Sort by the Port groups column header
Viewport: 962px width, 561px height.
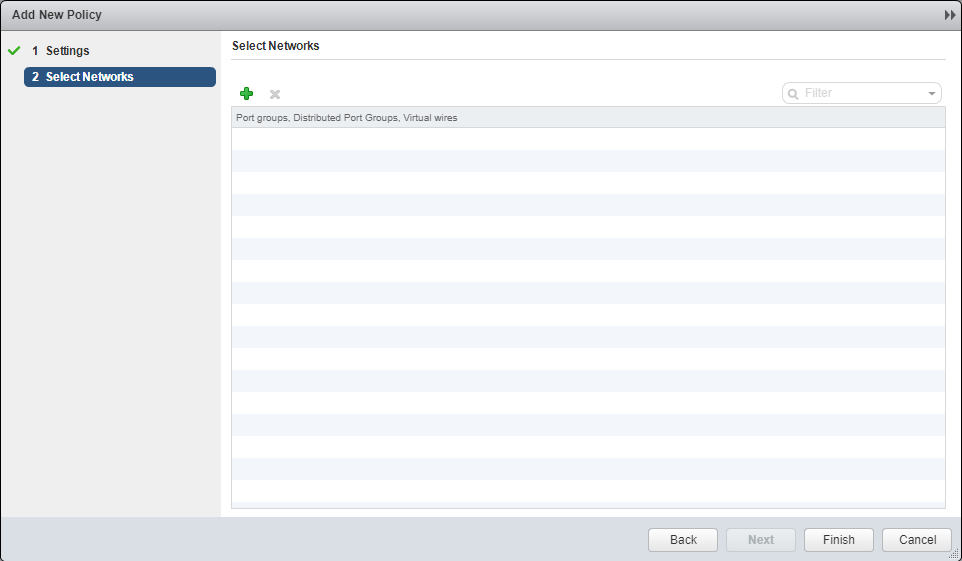pyautogui.click(x=346, y=118)
